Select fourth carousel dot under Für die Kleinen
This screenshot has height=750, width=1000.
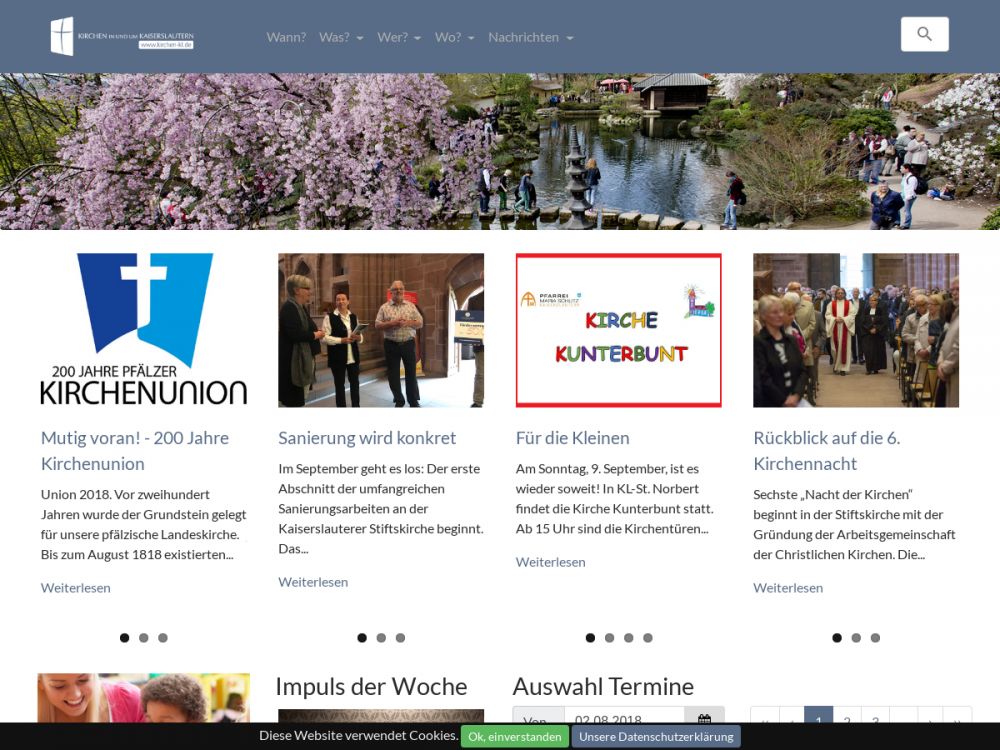pos(647,638)
